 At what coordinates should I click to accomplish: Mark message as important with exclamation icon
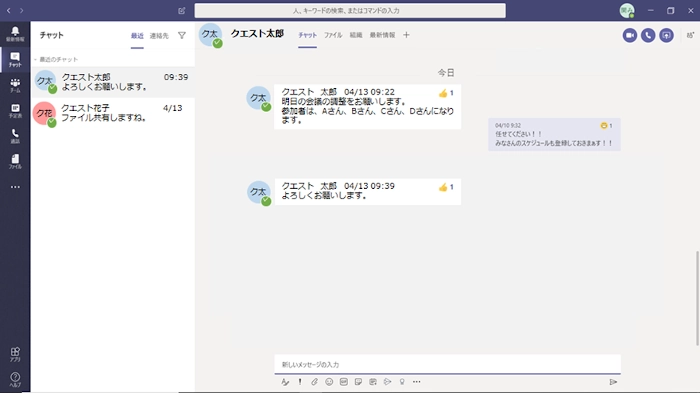pyautogui.click(x=300, y=382)
